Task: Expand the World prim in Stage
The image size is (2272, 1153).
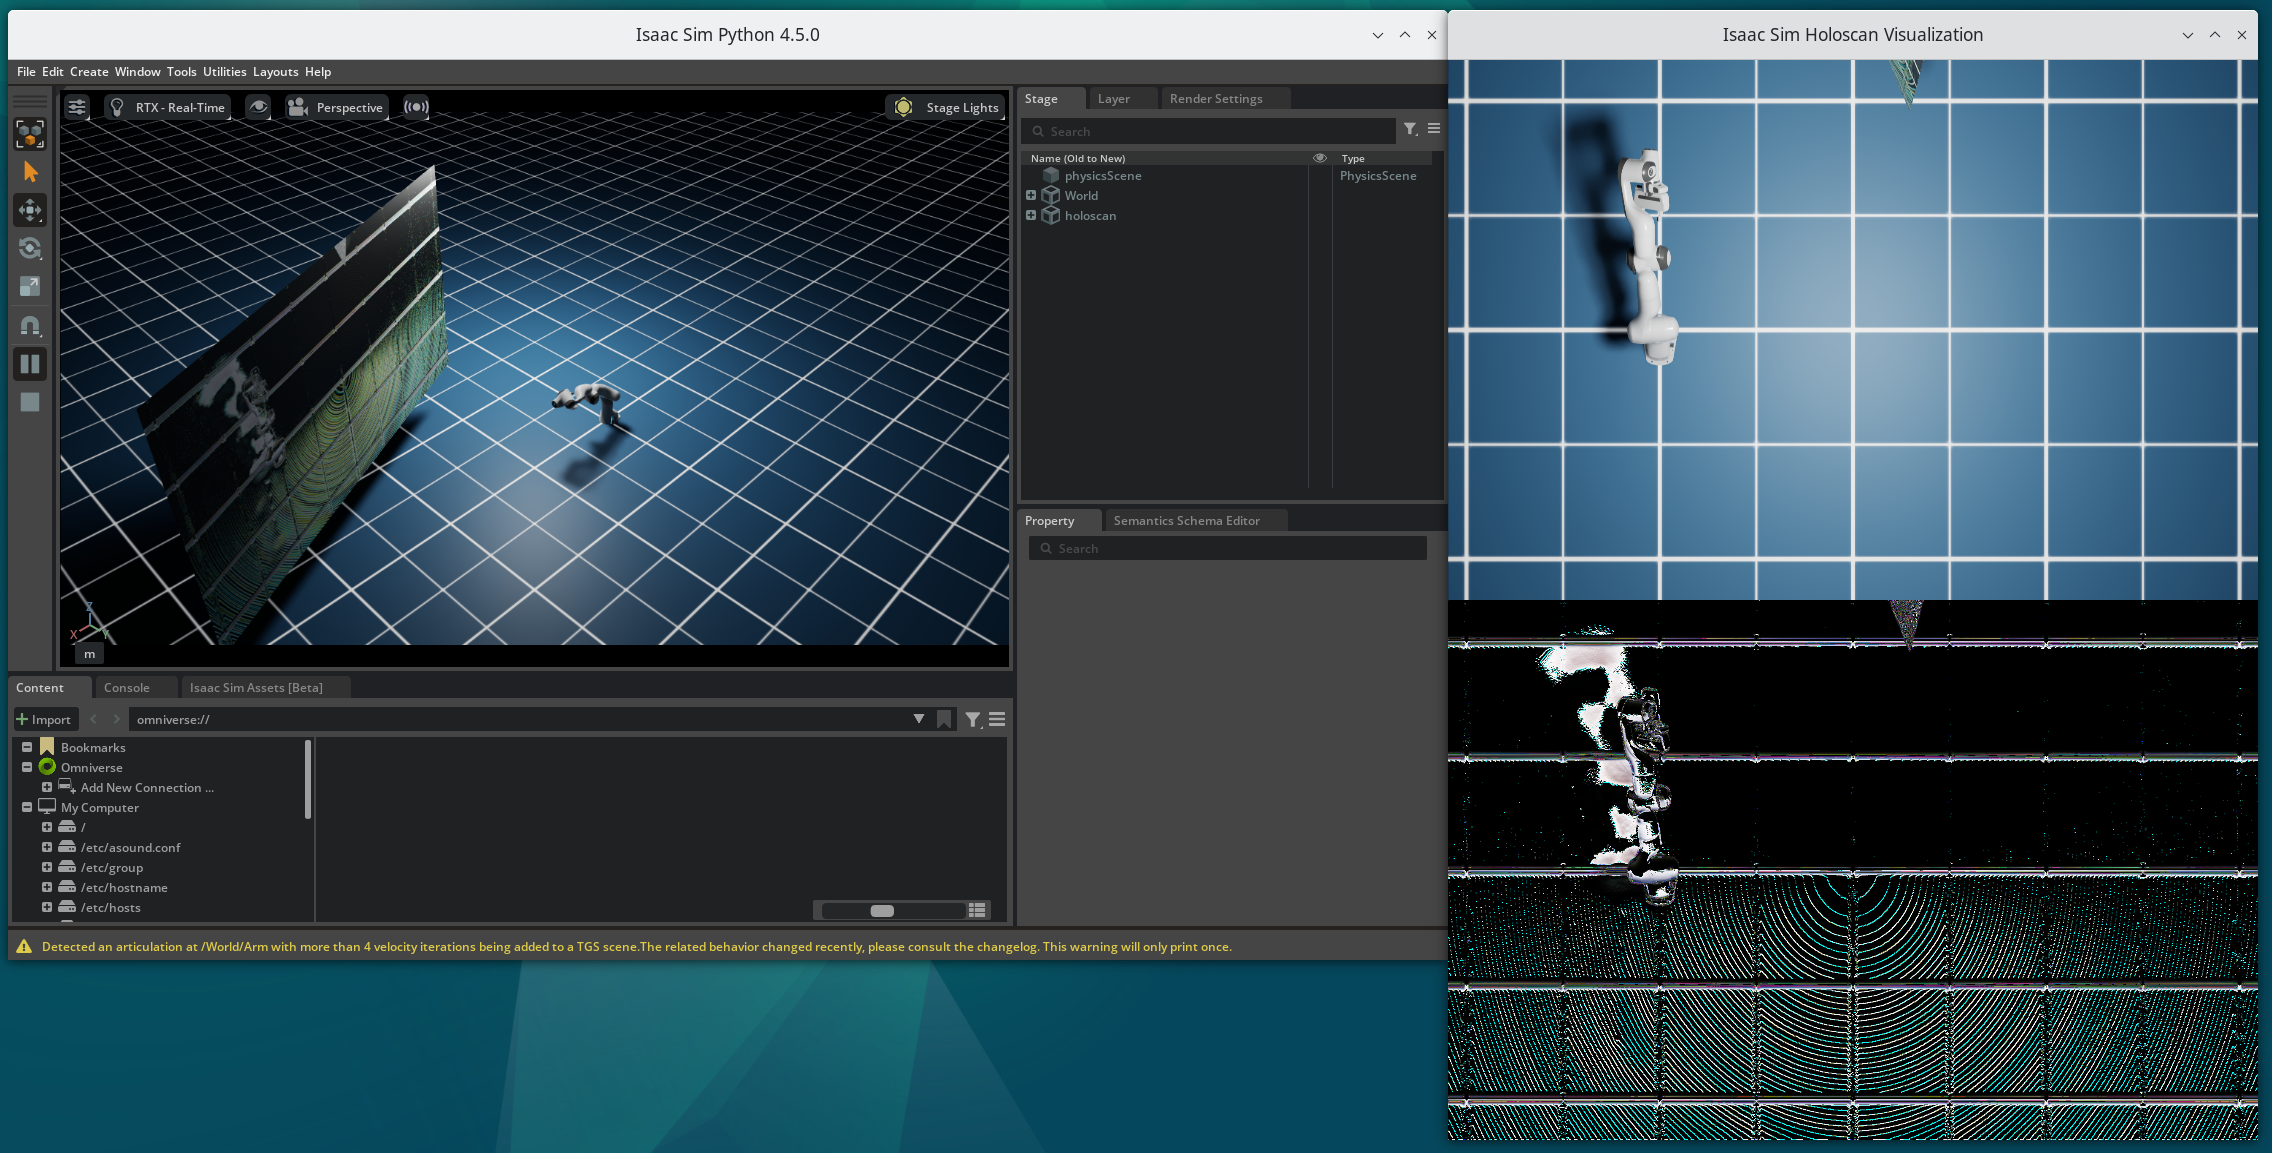Action: coord(1031,196)
